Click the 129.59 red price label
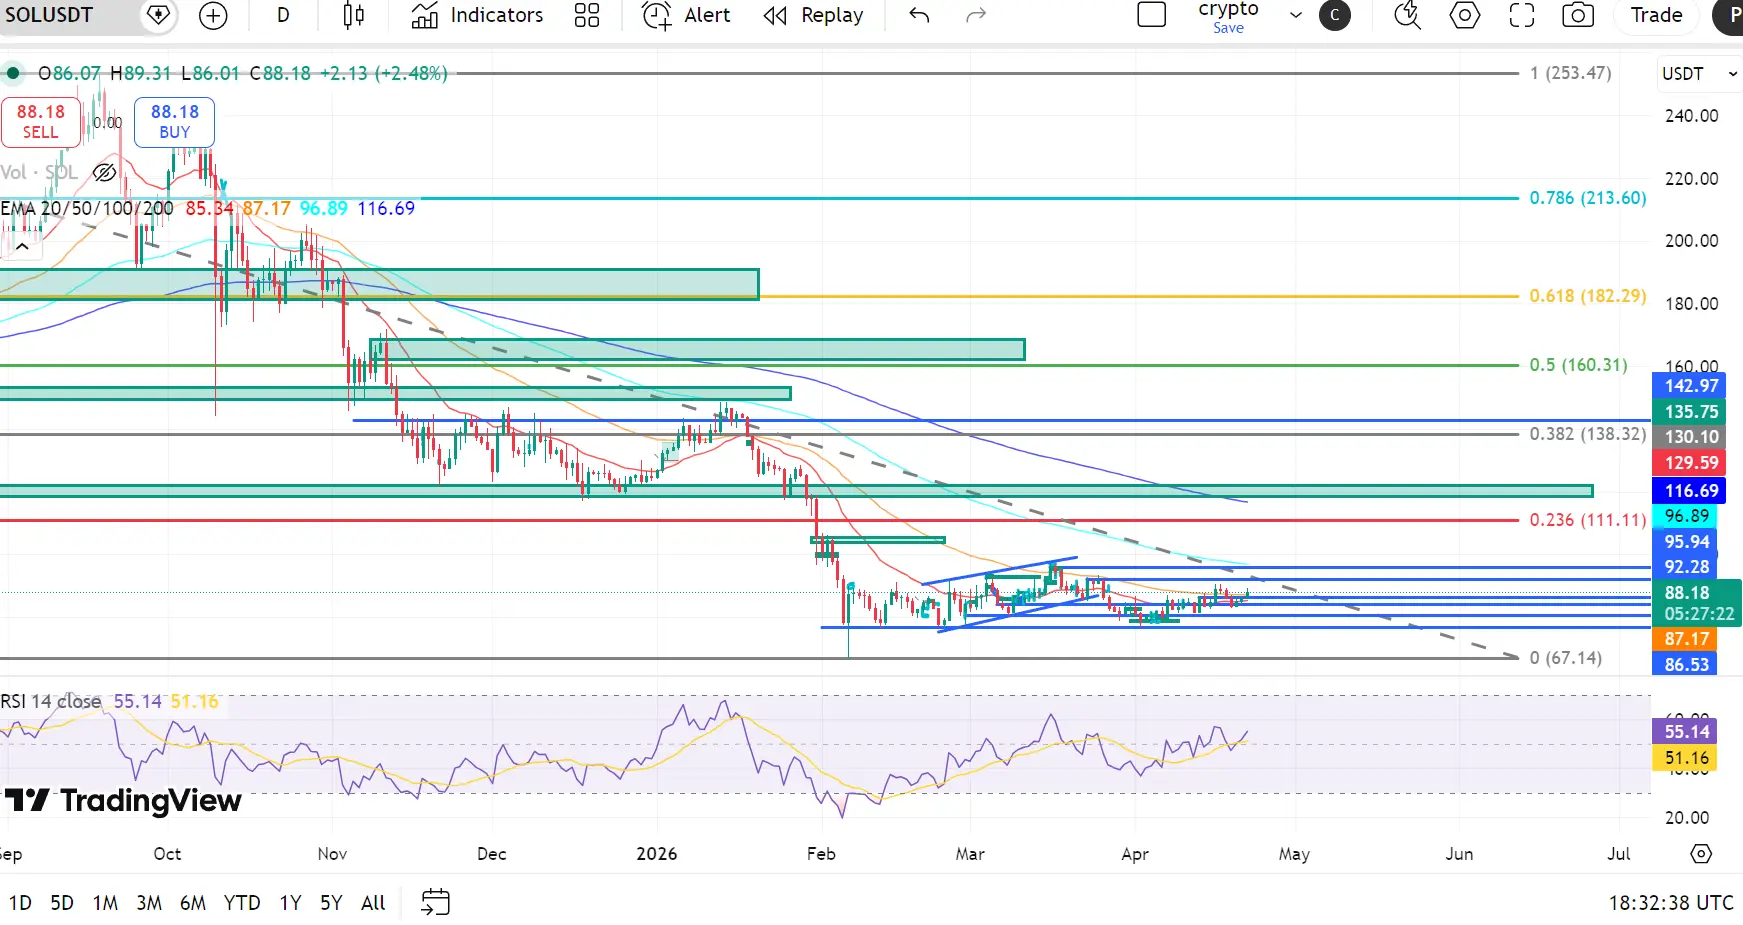Screen dimensions: 1743x925 (1689, 463)
